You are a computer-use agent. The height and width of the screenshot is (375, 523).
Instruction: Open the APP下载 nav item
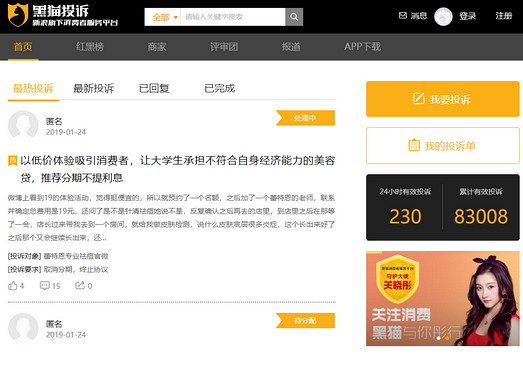363,47
